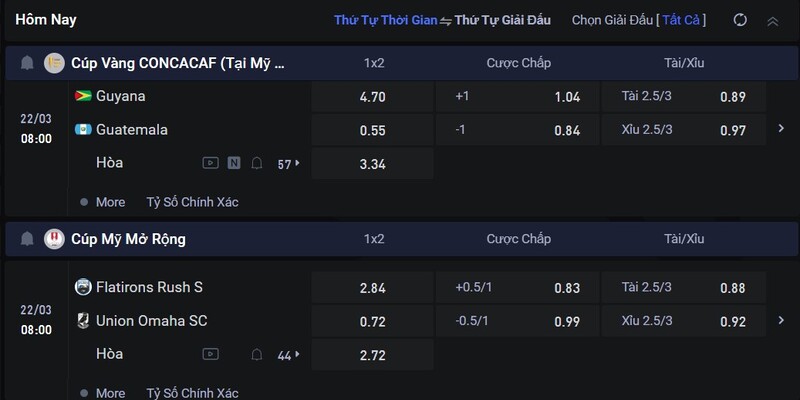This screenshot has height=400, width=800.
Task: Expand 57 more markets for Guyana match
Action: (x=289, y=164)
